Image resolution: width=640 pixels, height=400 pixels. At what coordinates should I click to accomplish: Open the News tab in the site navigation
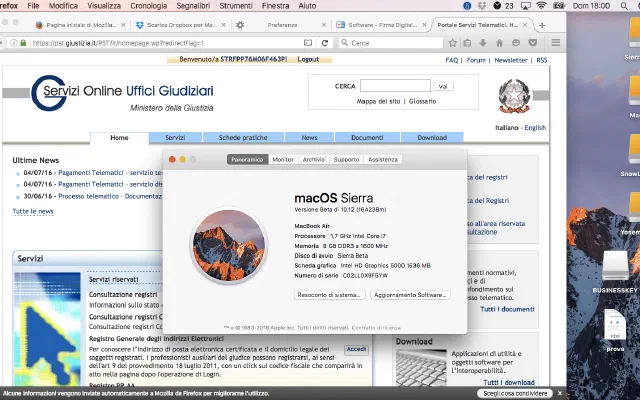309,138
